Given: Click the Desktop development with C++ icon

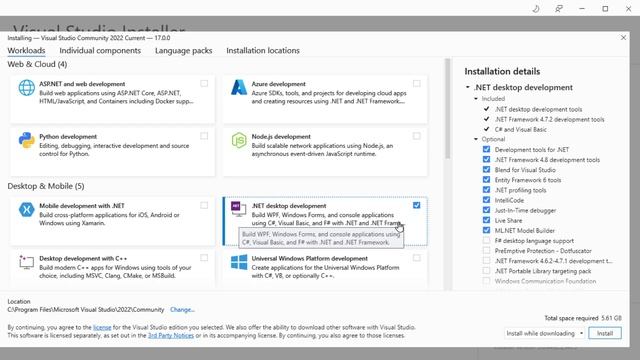Looking at the screenshot, I should pos(27,262).
